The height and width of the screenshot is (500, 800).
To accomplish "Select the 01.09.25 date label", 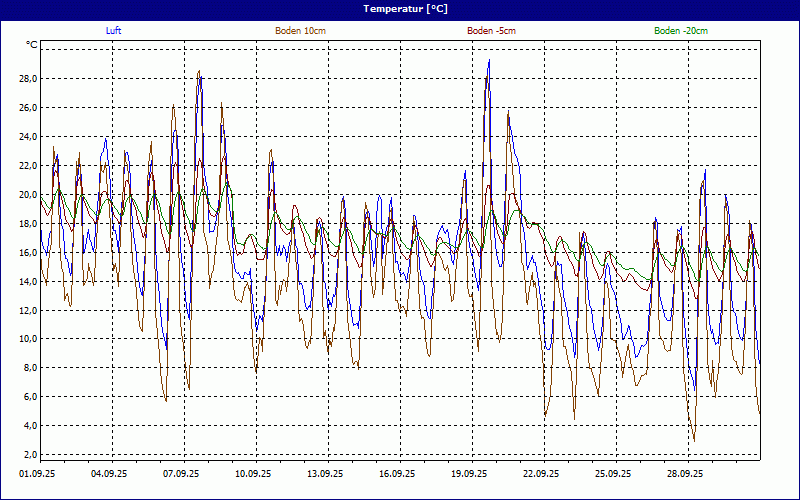I will point(38,474).
